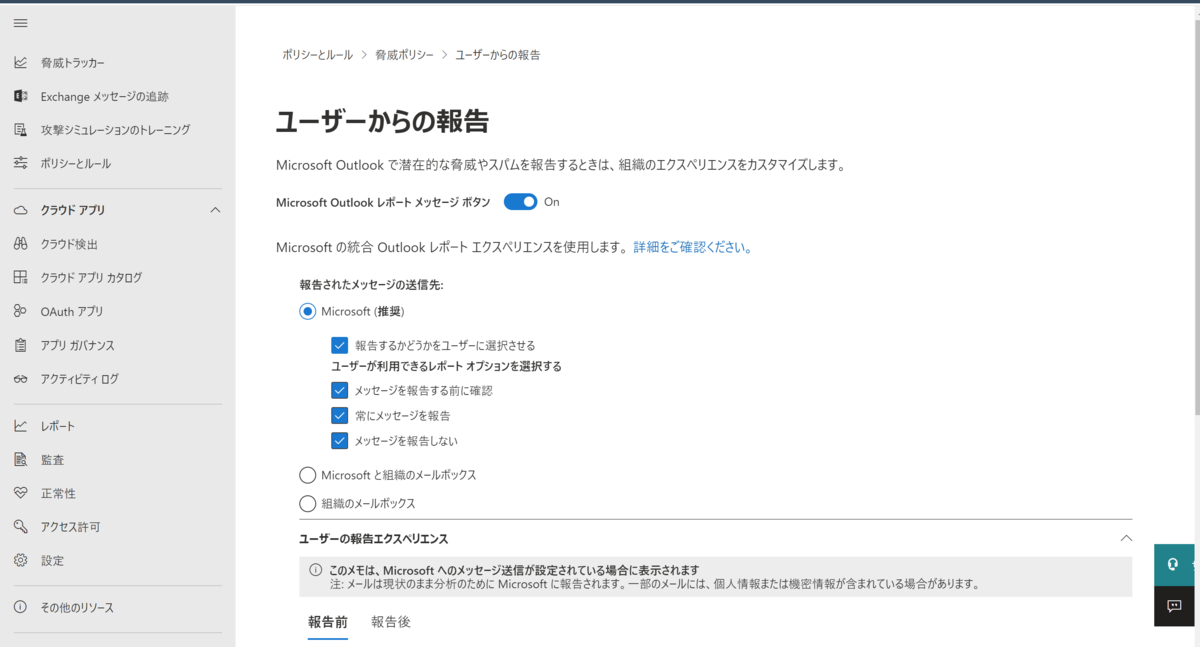Open the feedback chat floating button

[1174, 606]
